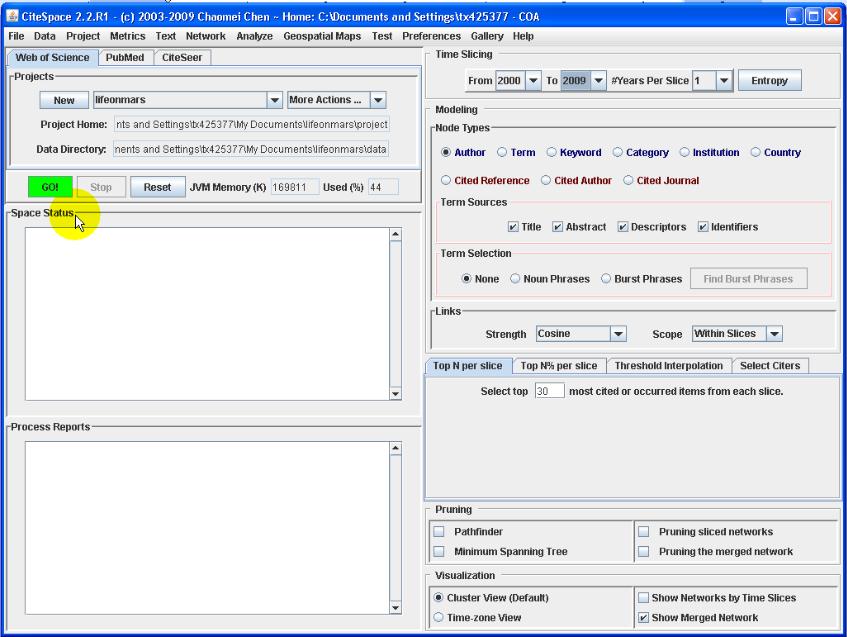The image size is (847, 637).
Task: Select the Term node type
Action: pyautogui.click(x=502, y=152)
